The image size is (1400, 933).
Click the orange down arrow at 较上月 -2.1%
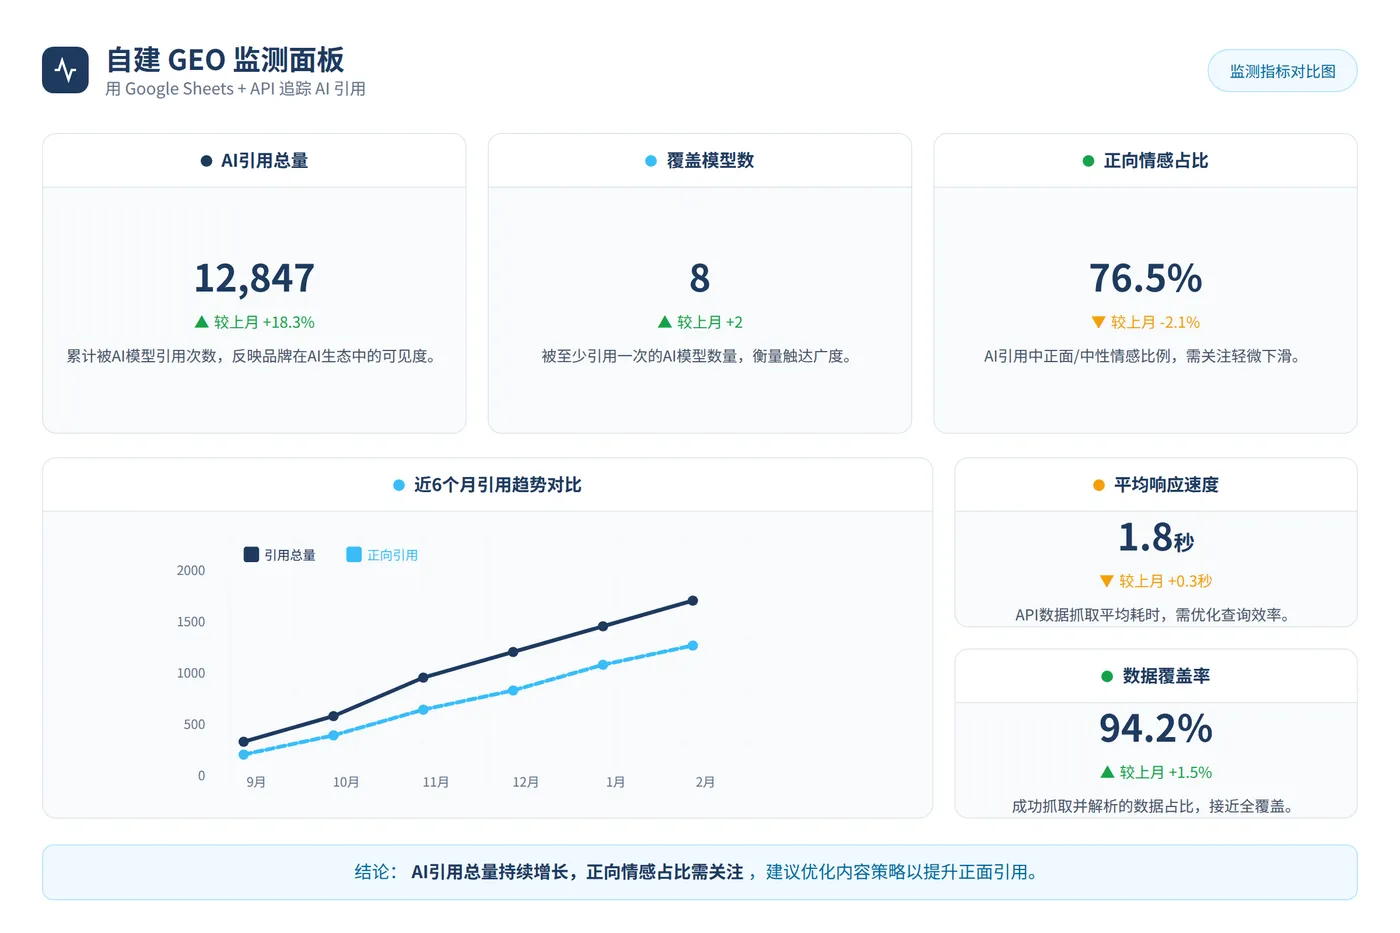pos(1099,322)
